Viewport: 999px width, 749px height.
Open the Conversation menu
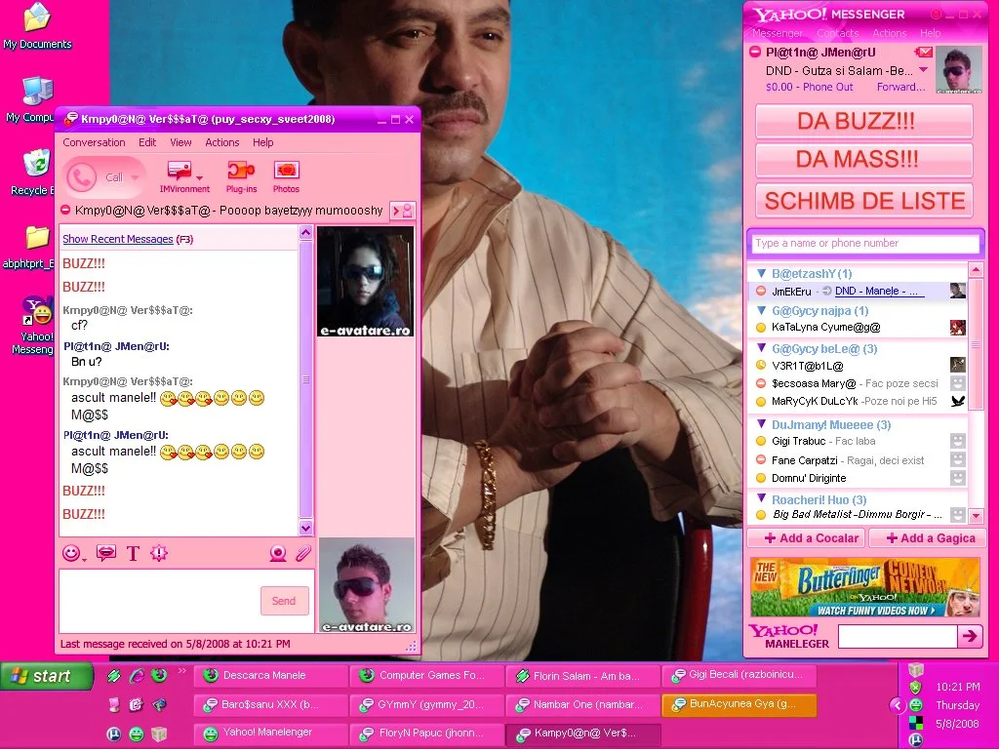point(94,143)
